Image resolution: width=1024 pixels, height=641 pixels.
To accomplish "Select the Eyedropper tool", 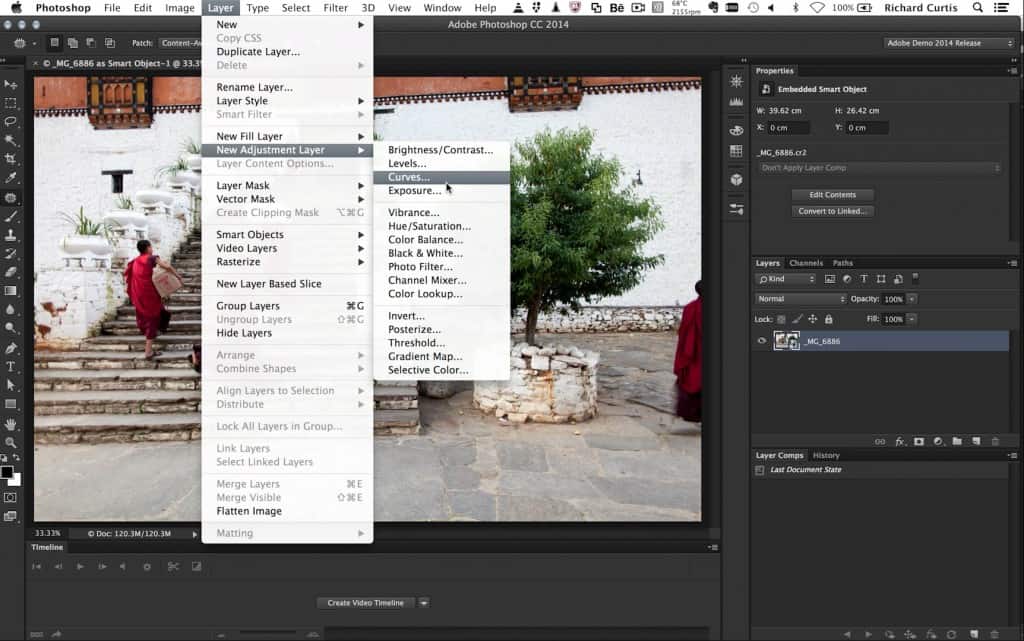I will pos(10,178).
